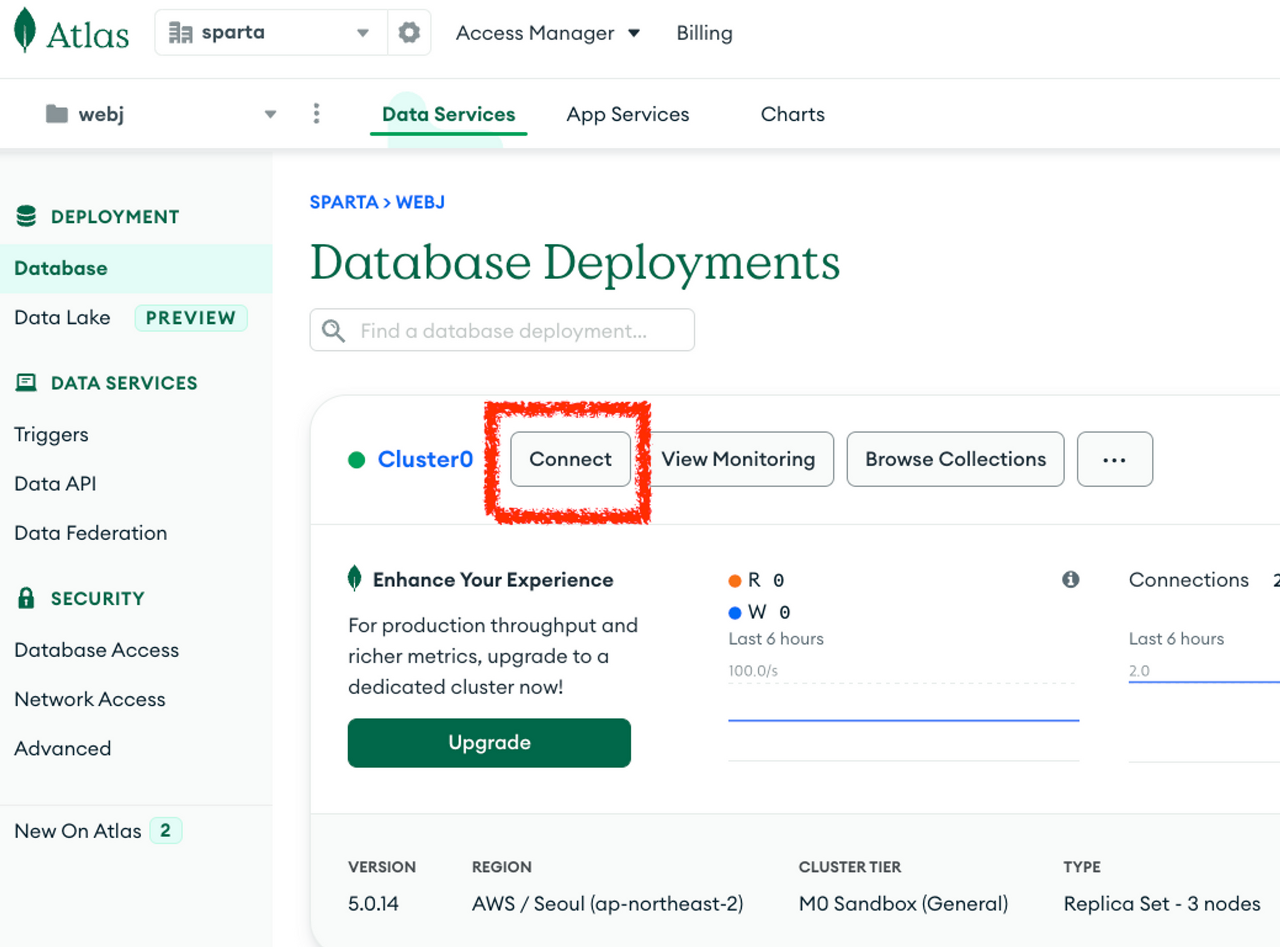Image resolution: width=1280 pixels, height=947 pixels.
Task: Expand the sparta organization dropdown
Action: pos(363,33)
